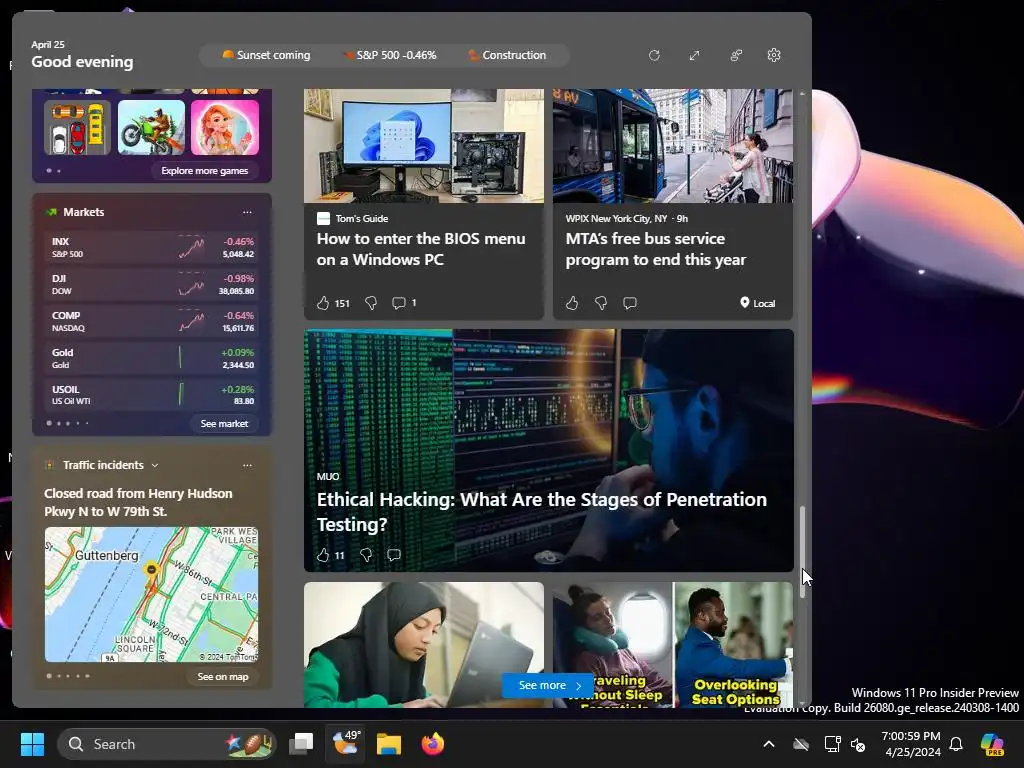
Task: Open the hijab student laptop article image
Action: (424, 645)
